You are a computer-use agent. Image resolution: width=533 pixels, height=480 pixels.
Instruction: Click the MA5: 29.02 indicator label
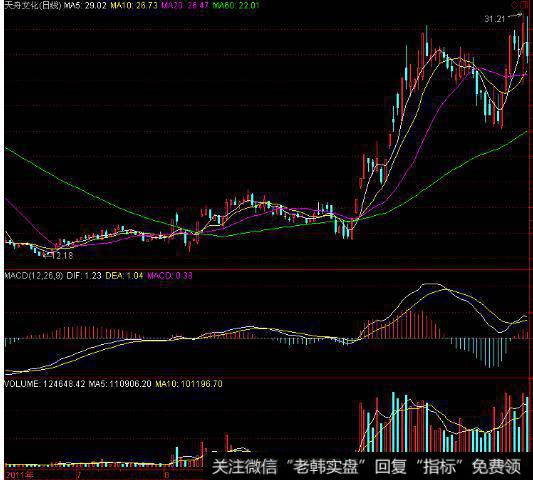click(85, 5)
